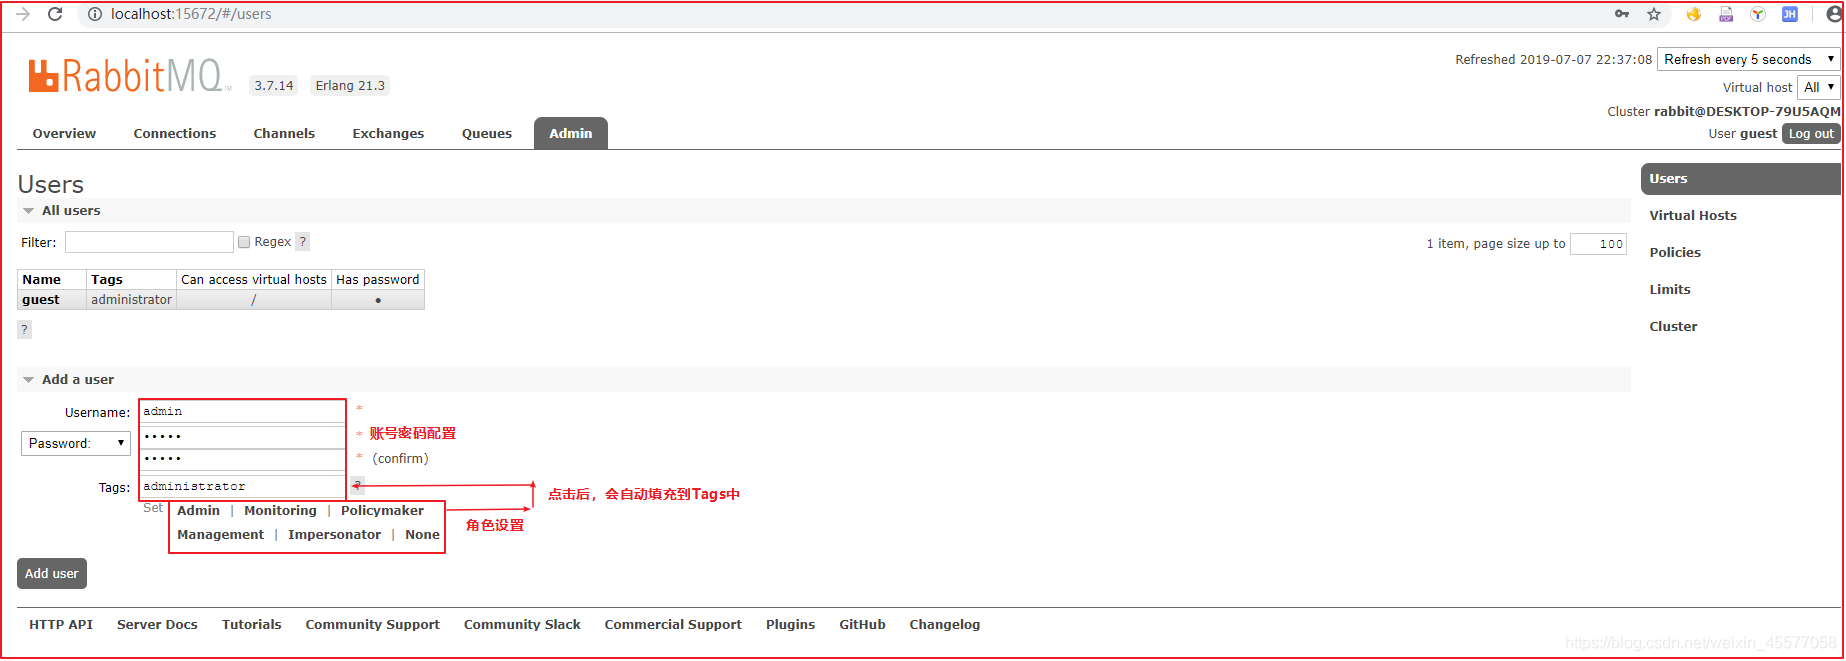Open the Password type dropdown

[76, 443]
